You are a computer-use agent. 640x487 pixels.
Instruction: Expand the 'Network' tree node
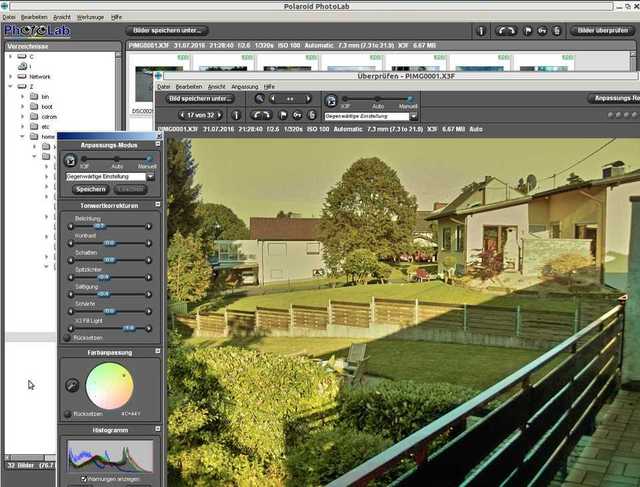pyautogui.click(x=12, y=76)
